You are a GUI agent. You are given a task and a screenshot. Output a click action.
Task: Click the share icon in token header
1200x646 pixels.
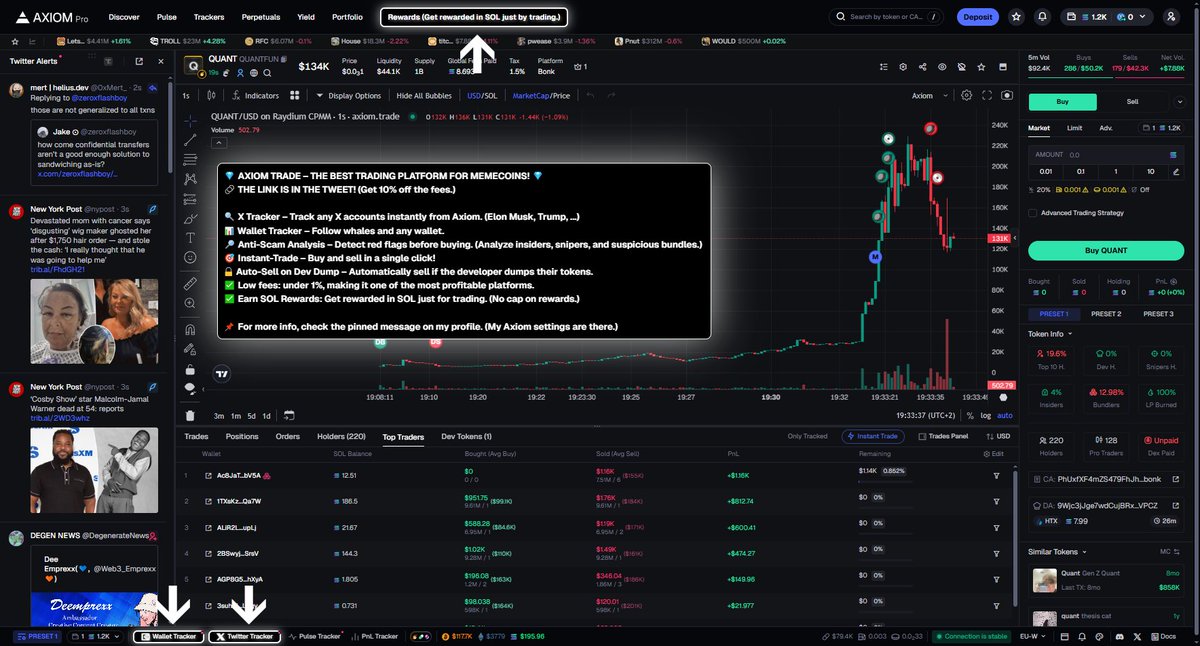tap(921, 67)
